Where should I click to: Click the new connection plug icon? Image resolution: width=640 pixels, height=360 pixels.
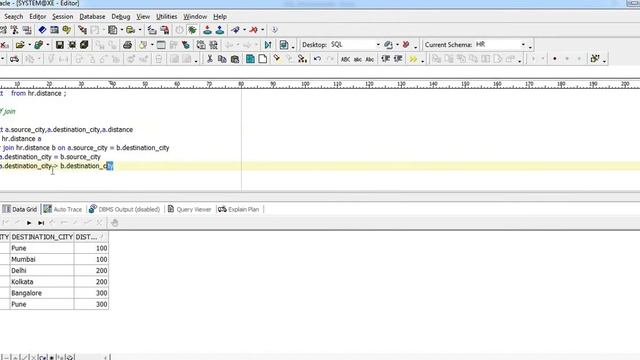[x=235, y=30]
